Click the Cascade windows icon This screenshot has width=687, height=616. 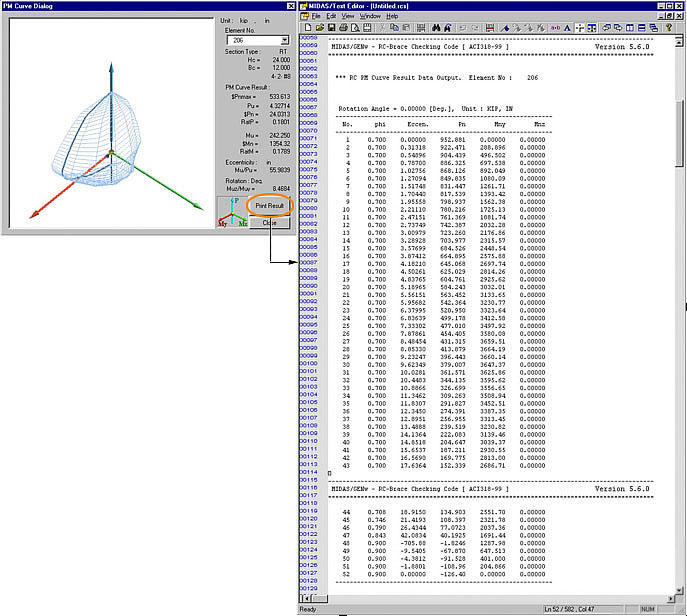point(653,28)
